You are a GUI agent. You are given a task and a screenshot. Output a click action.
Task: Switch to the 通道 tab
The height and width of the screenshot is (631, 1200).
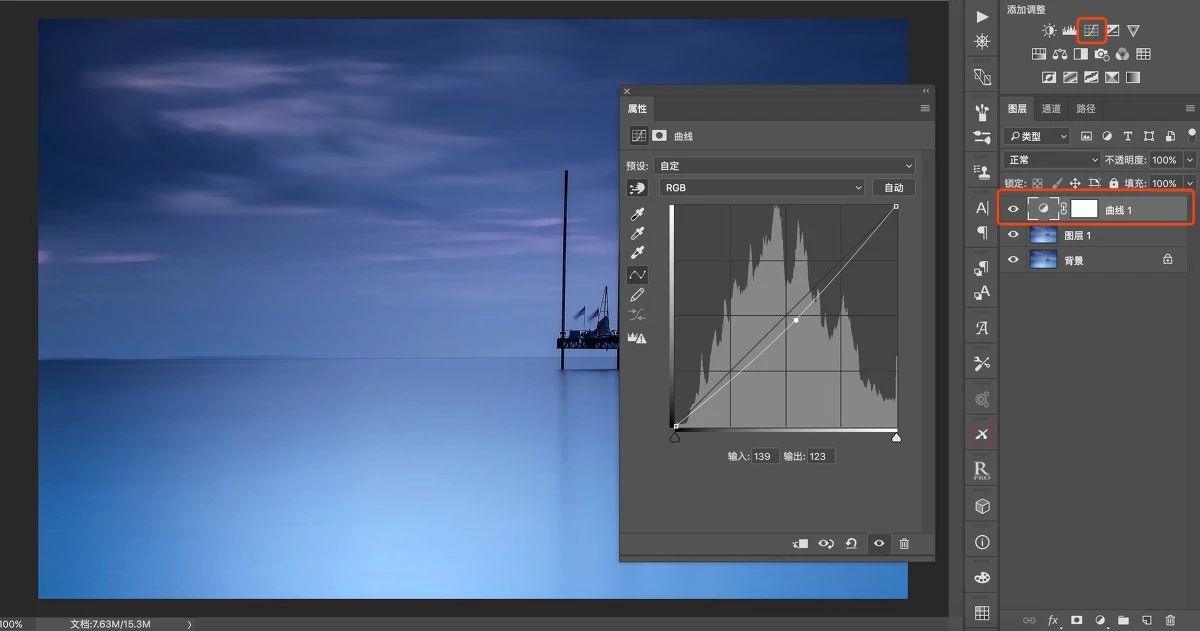(x=1051, y=109)
